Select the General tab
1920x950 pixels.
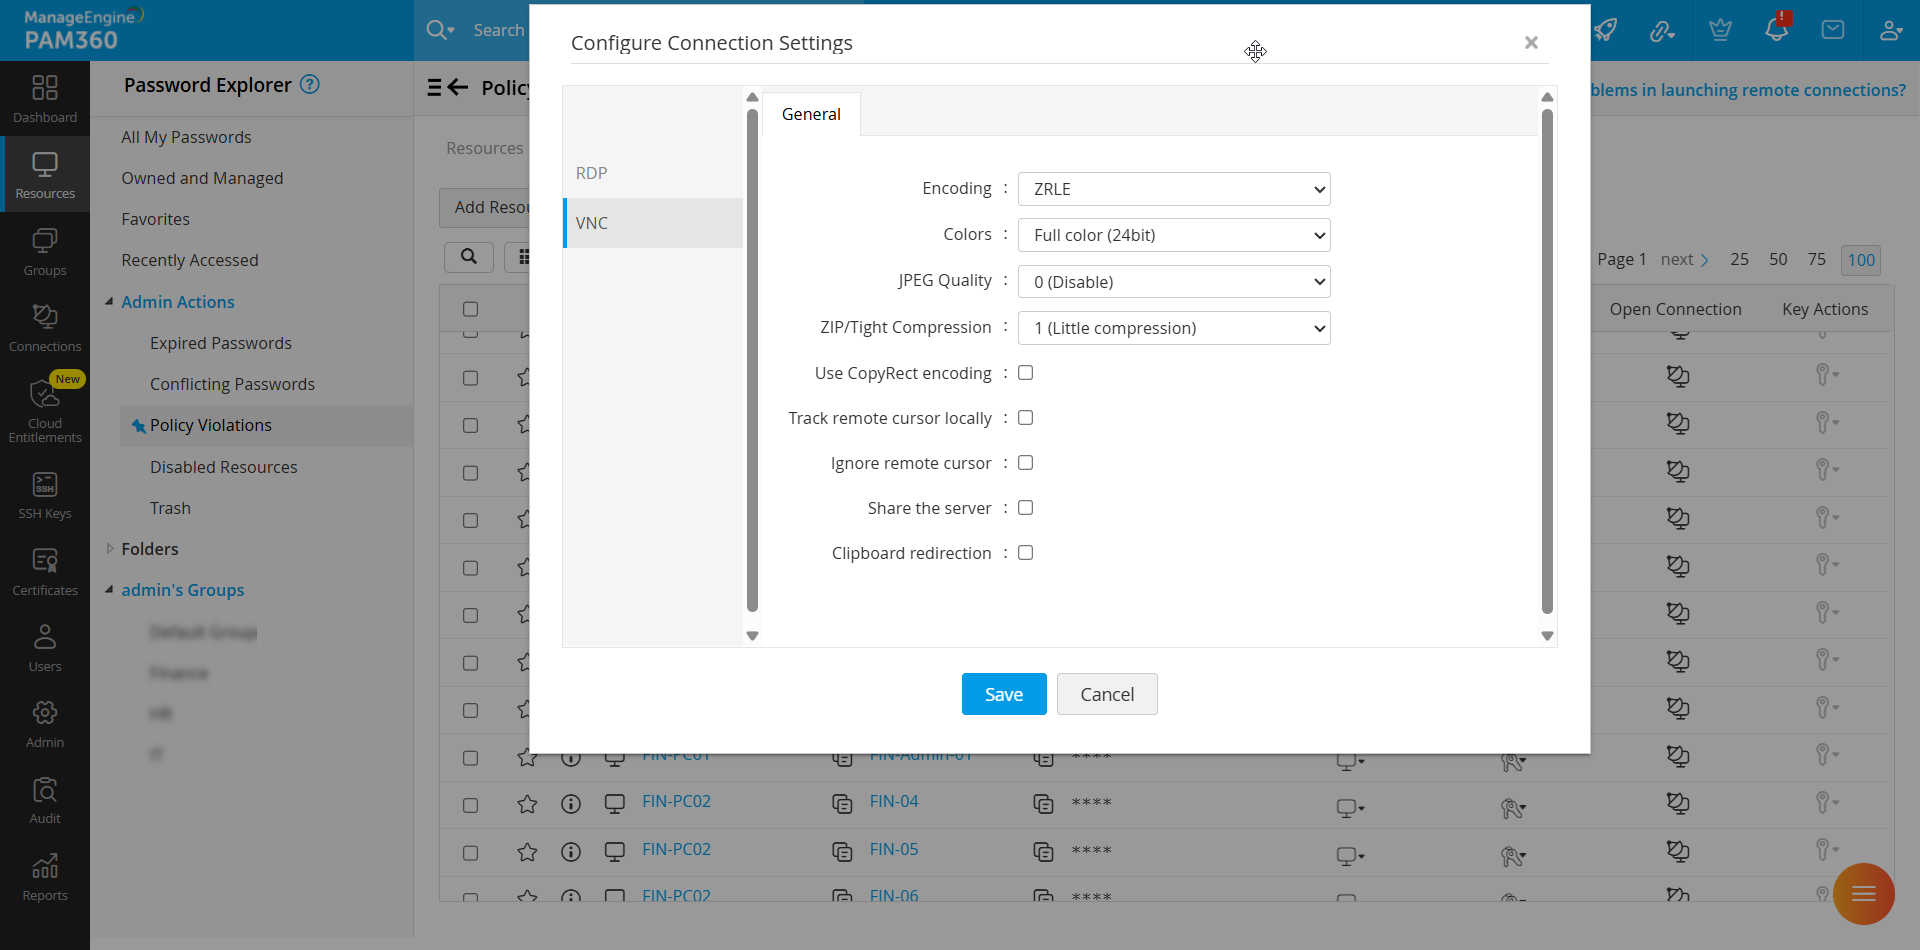tap(811, 113)
